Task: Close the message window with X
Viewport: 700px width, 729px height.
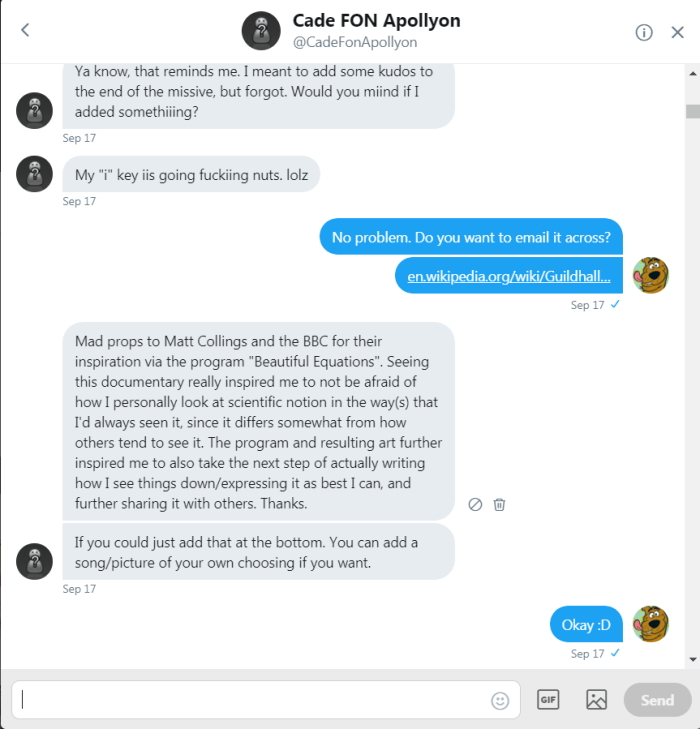Action: (677, 32)
